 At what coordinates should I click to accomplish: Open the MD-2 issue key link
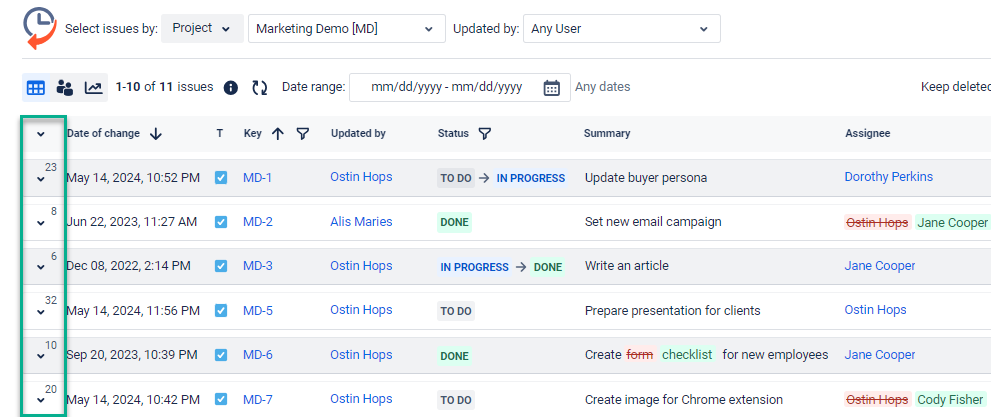[x=258, y=222]
